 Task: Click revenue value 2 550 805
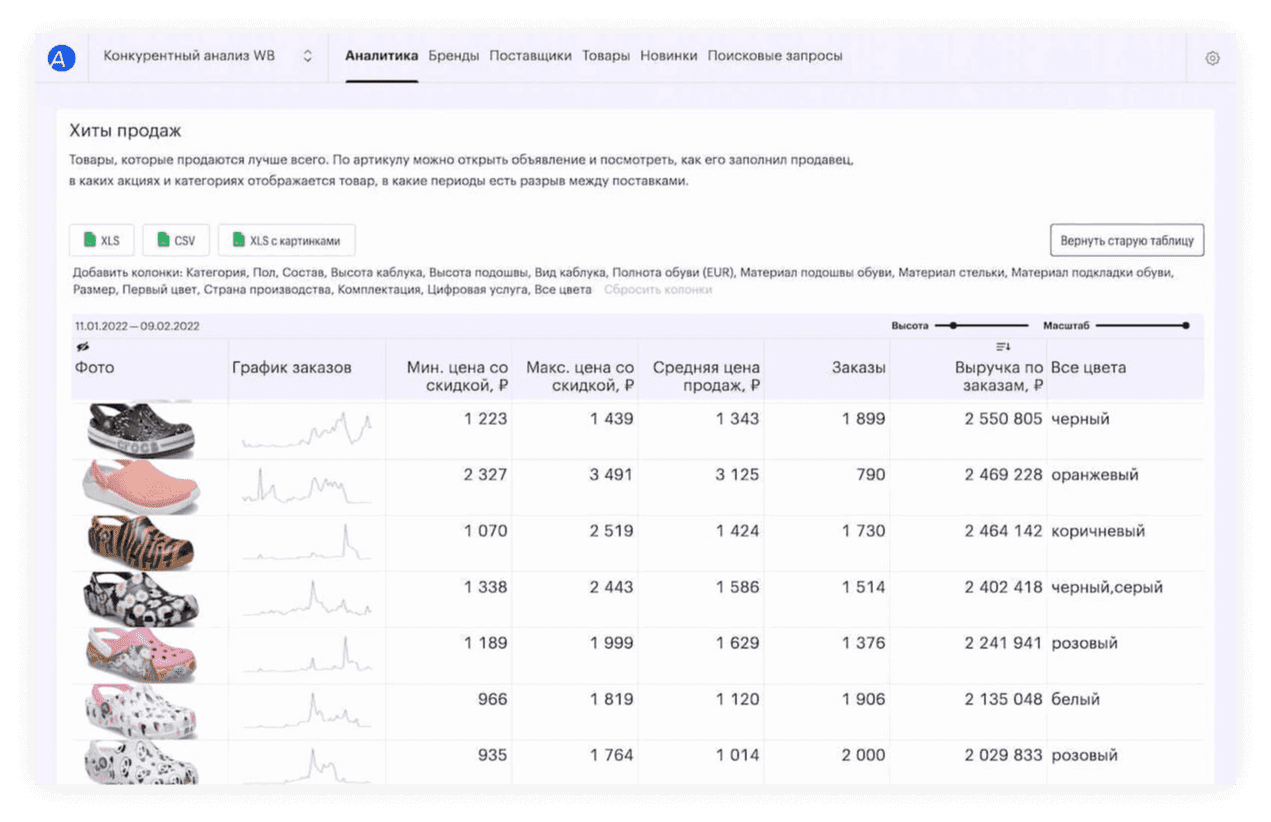(x=1003, y=419)
